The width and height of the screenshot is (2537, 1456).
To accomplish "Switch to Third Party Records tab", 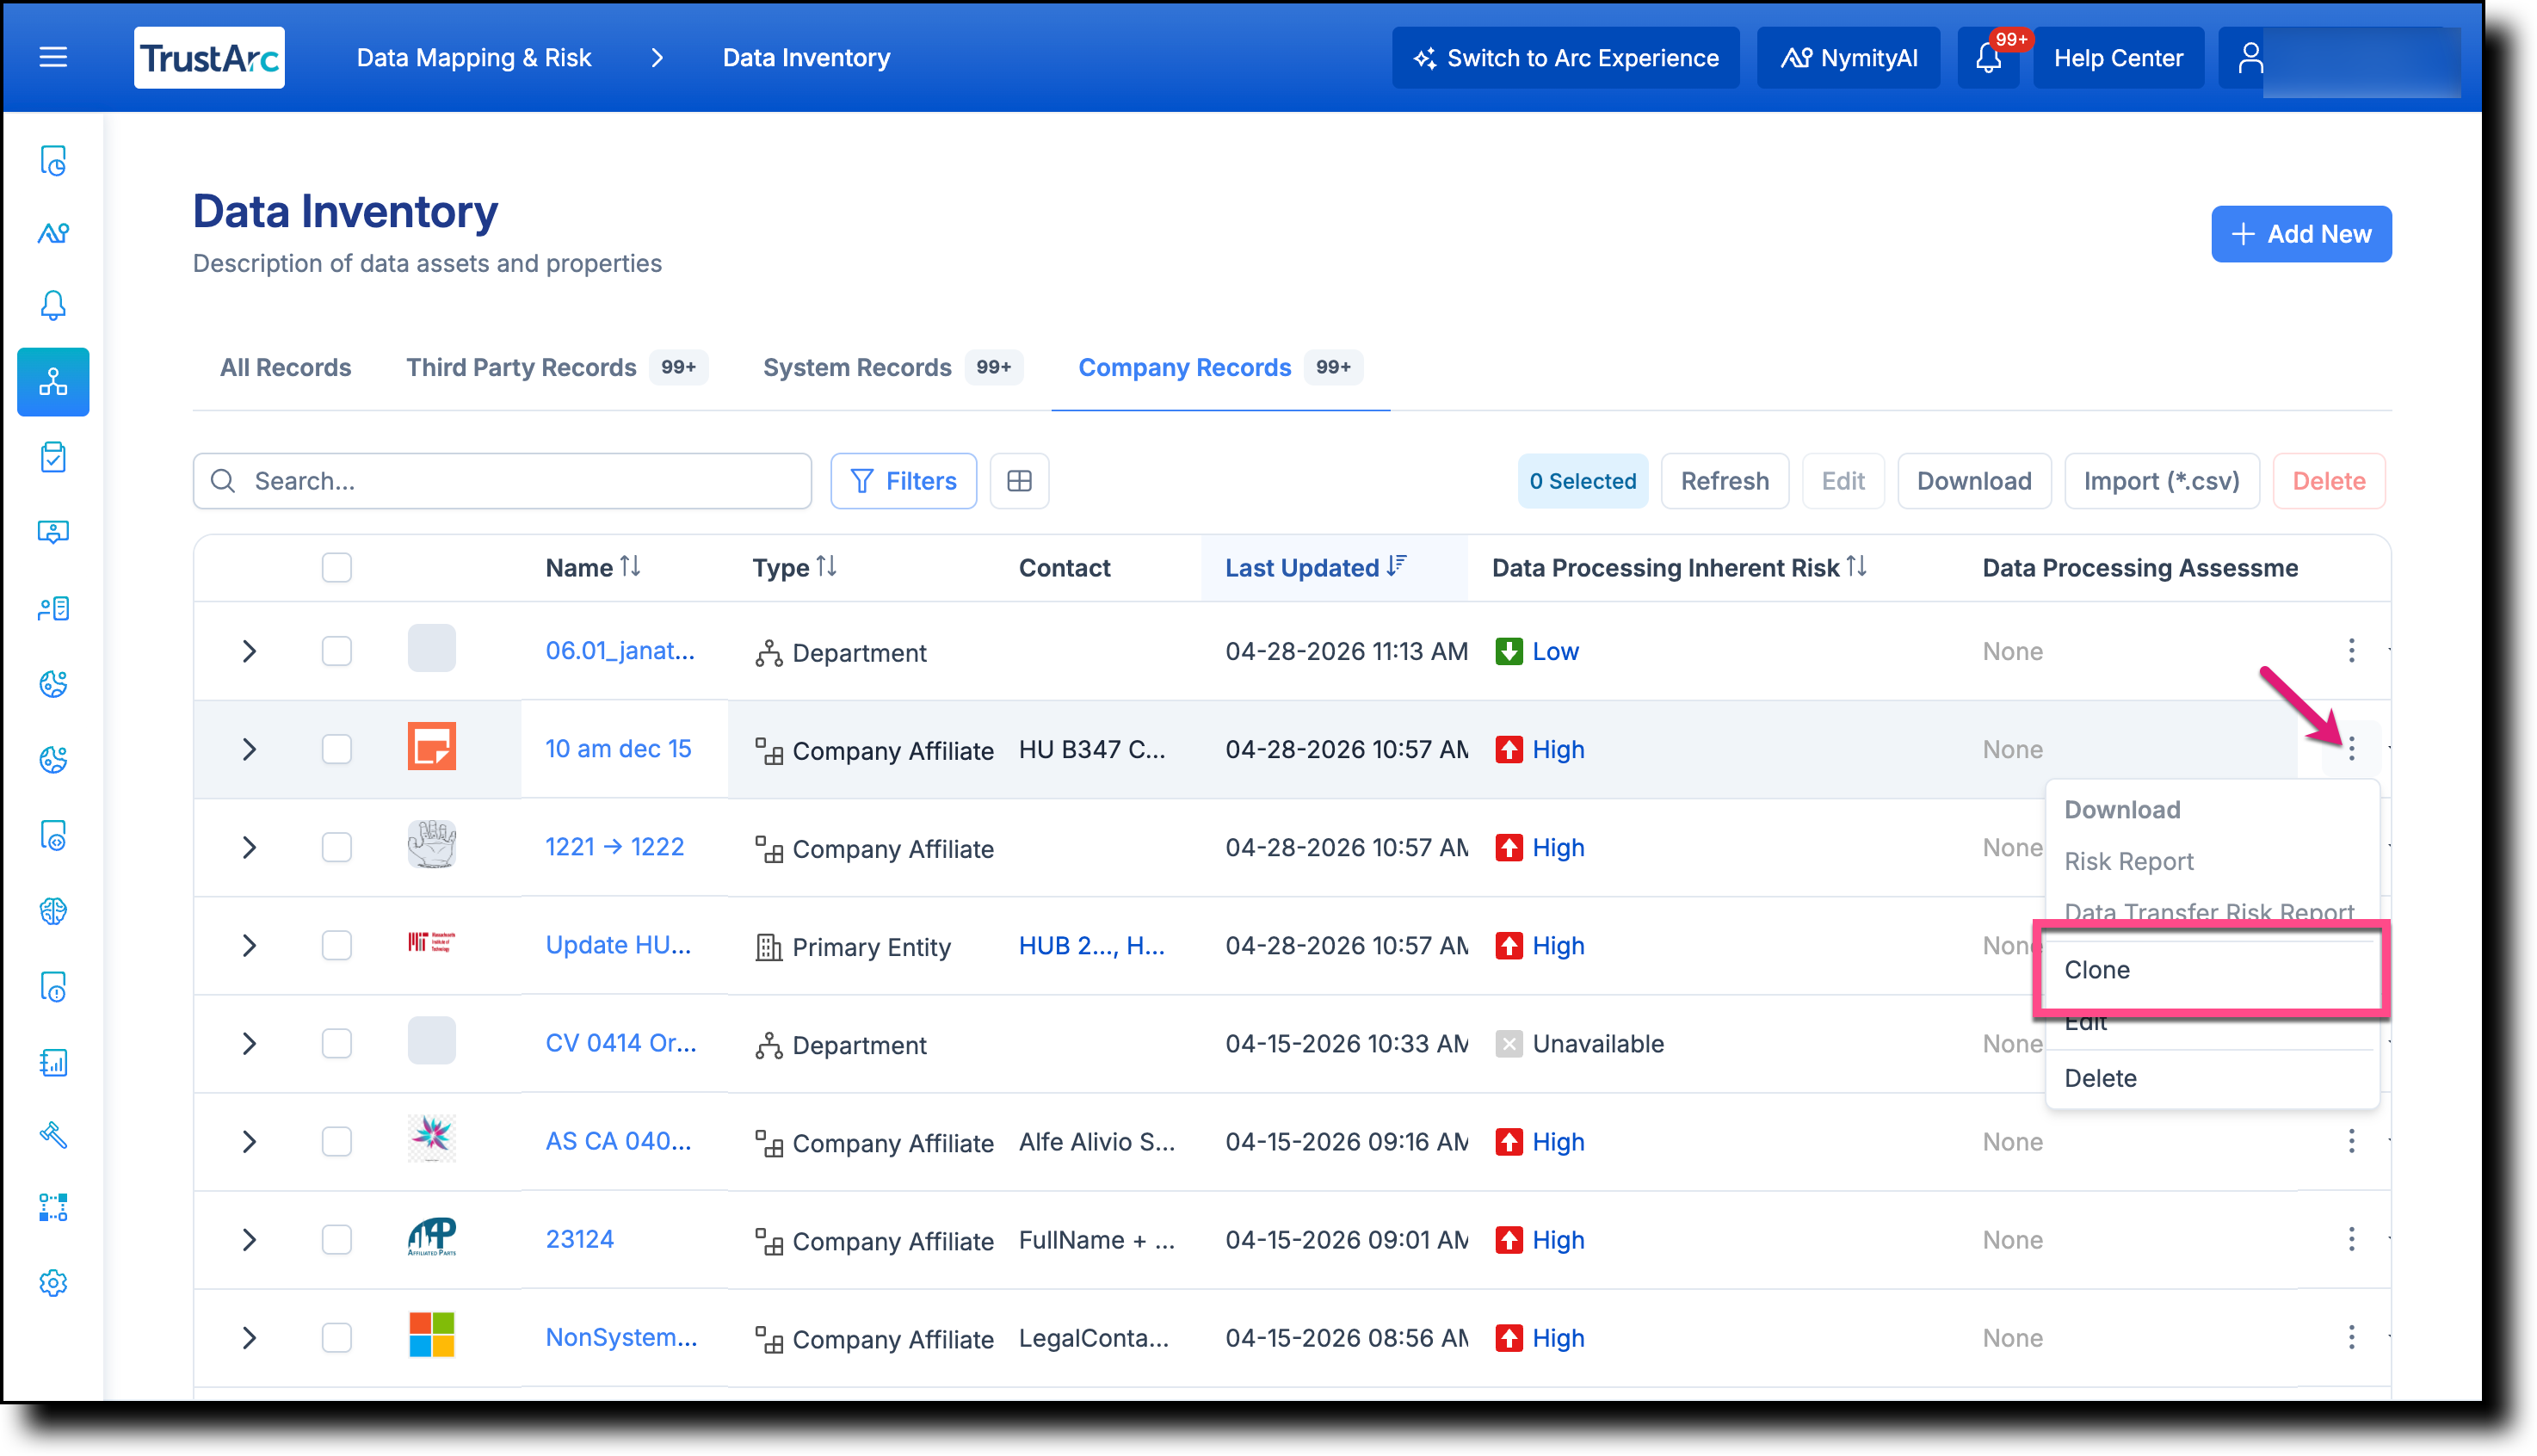I will pyautogui.click(x=556, y=367).
